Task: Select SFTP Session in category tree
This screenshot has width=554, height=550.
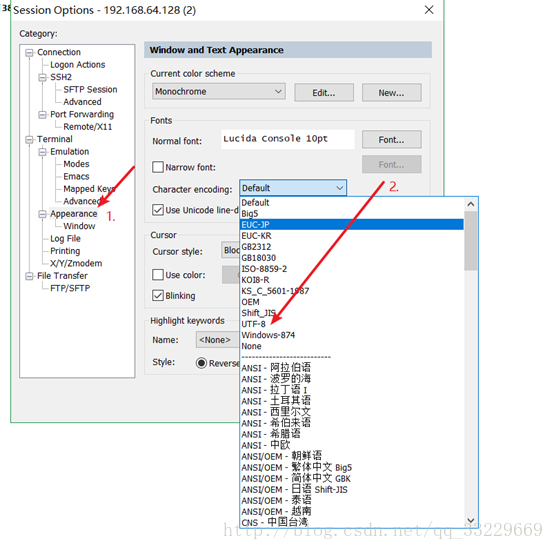Action: (x=90, y=89)
